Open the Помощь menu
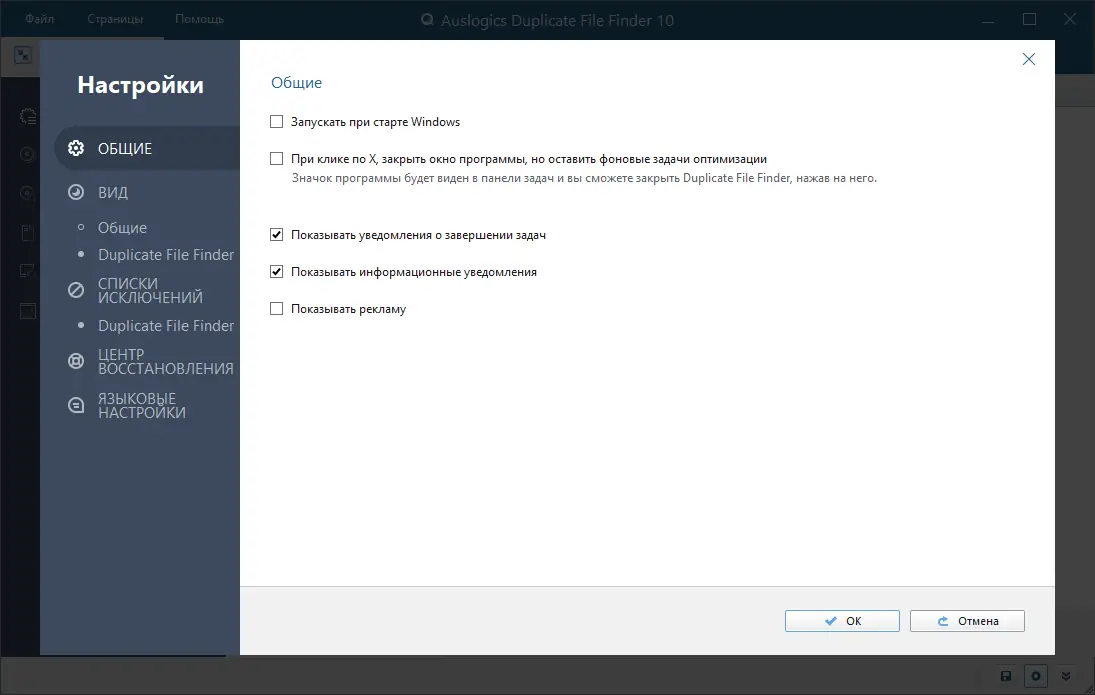This screenshot has width=1095, height=695. (x=200, y=19)
